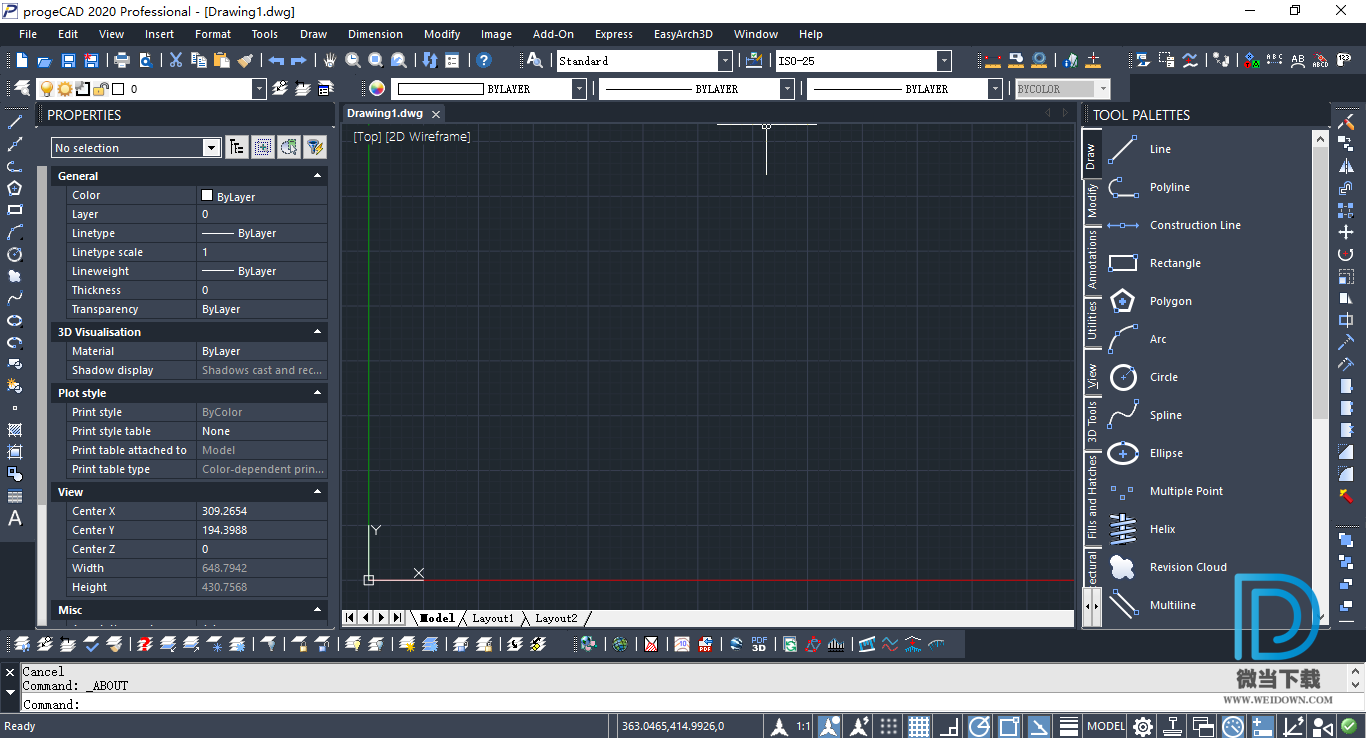The image size is (1366, 738).
Task: Toggle MODEL space button in status bar
Action: coord(1106,726)
